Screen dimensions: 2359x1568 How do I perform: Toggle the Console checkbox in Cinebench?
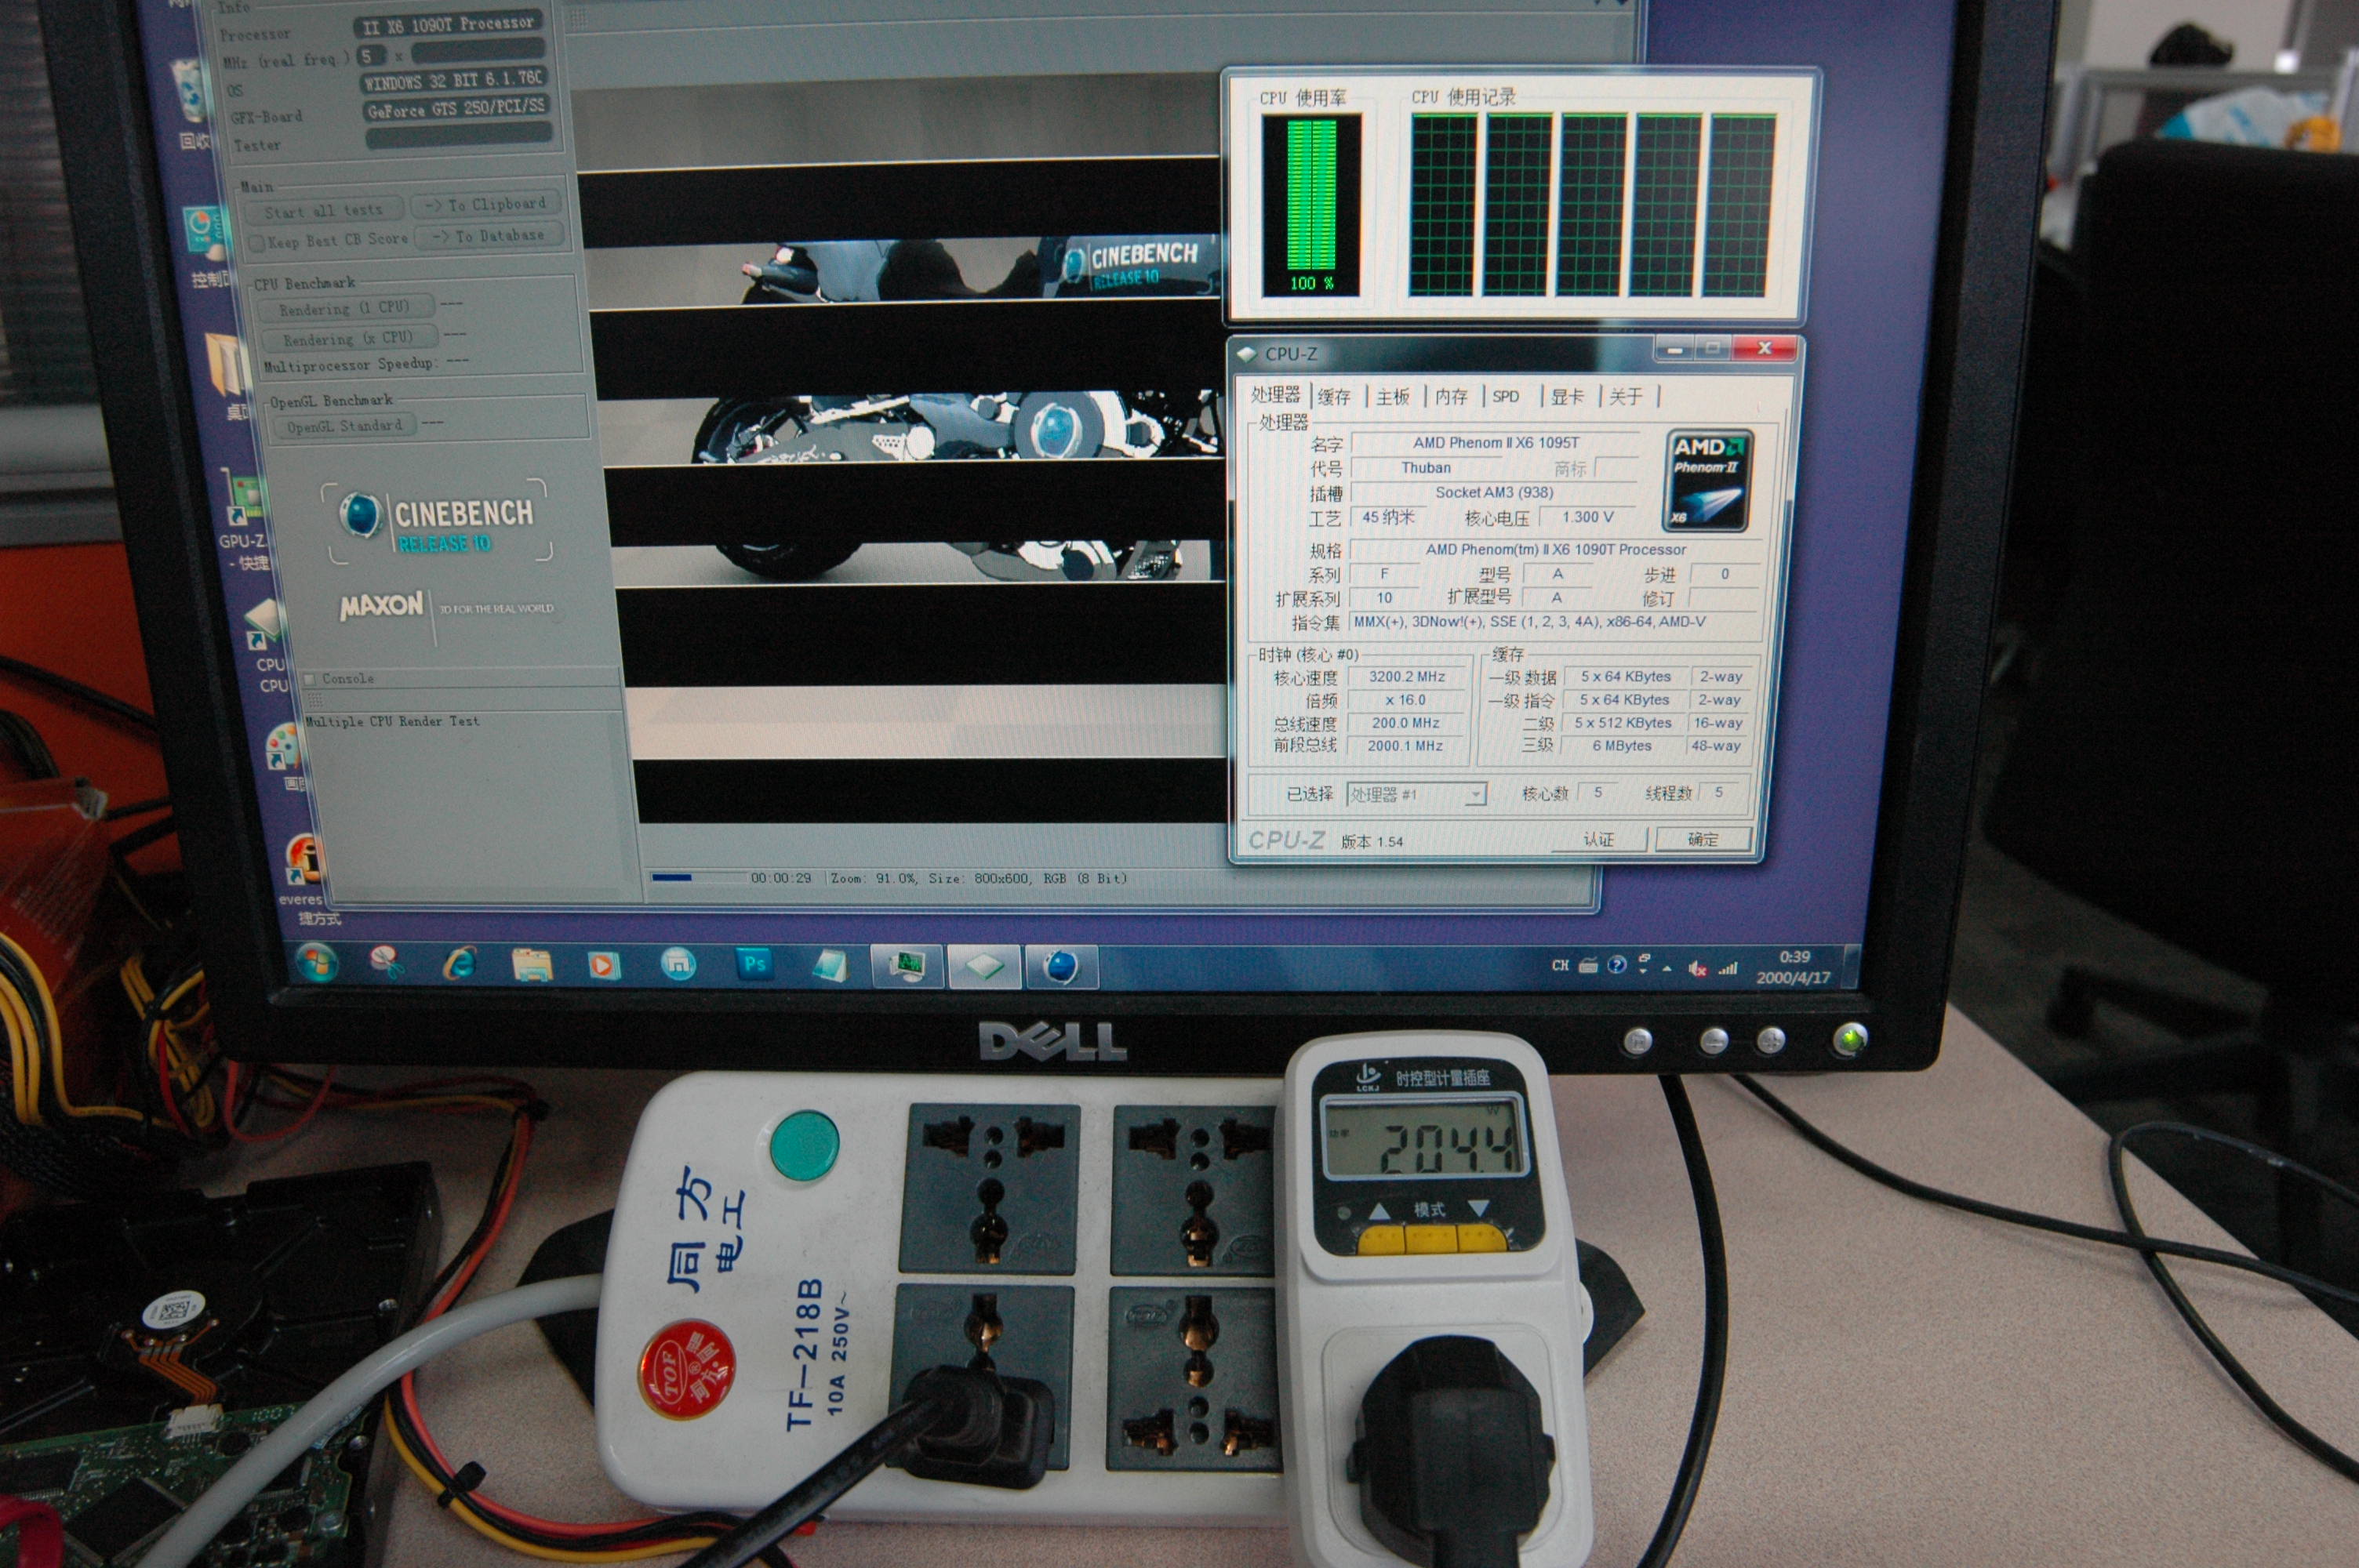tap(310, 679)
